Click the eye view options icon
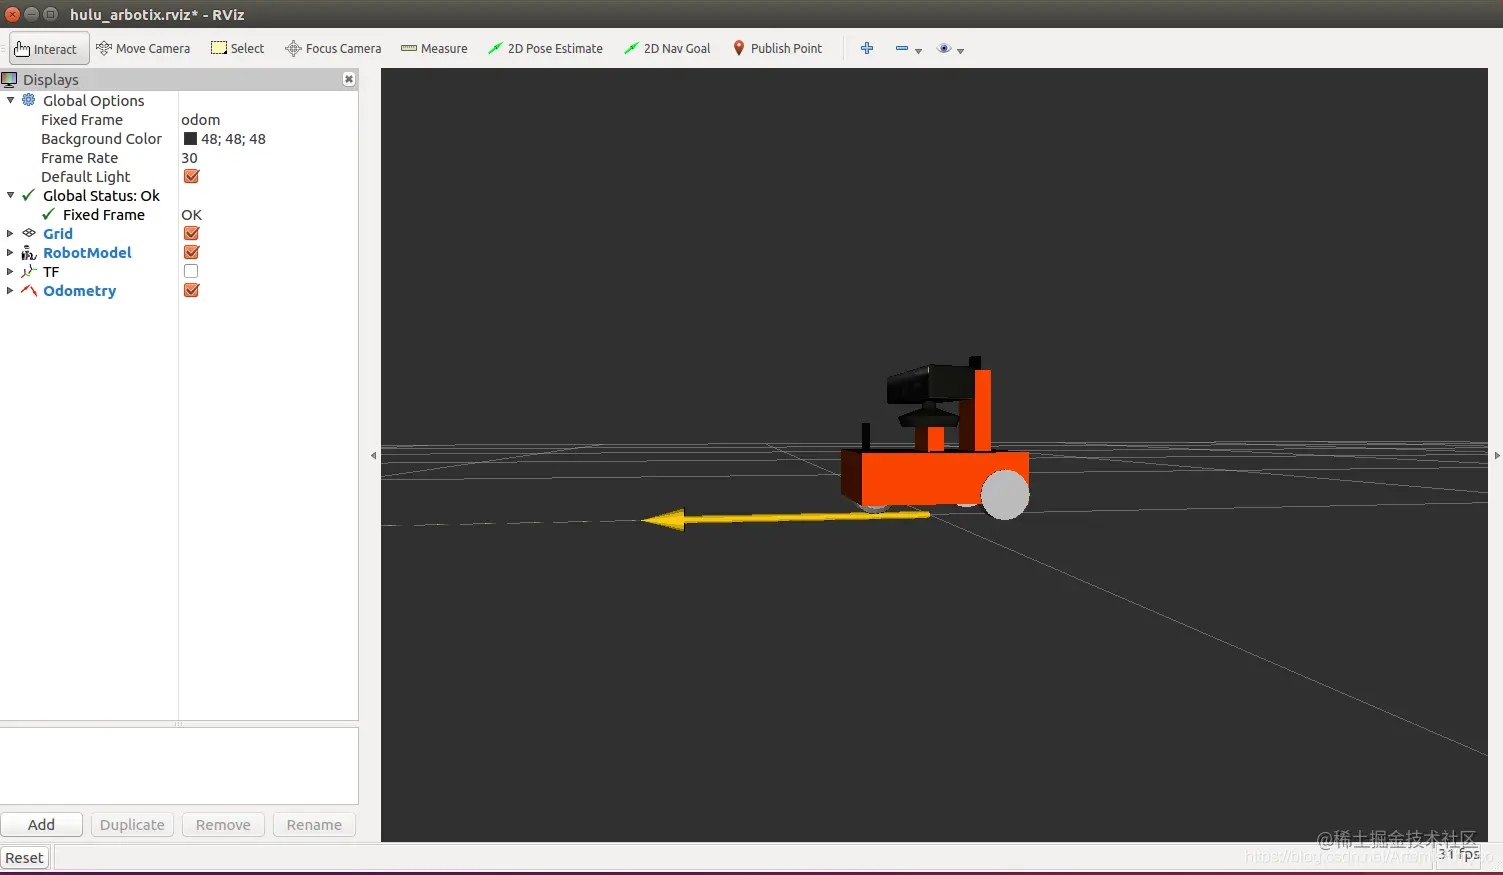 944,48
